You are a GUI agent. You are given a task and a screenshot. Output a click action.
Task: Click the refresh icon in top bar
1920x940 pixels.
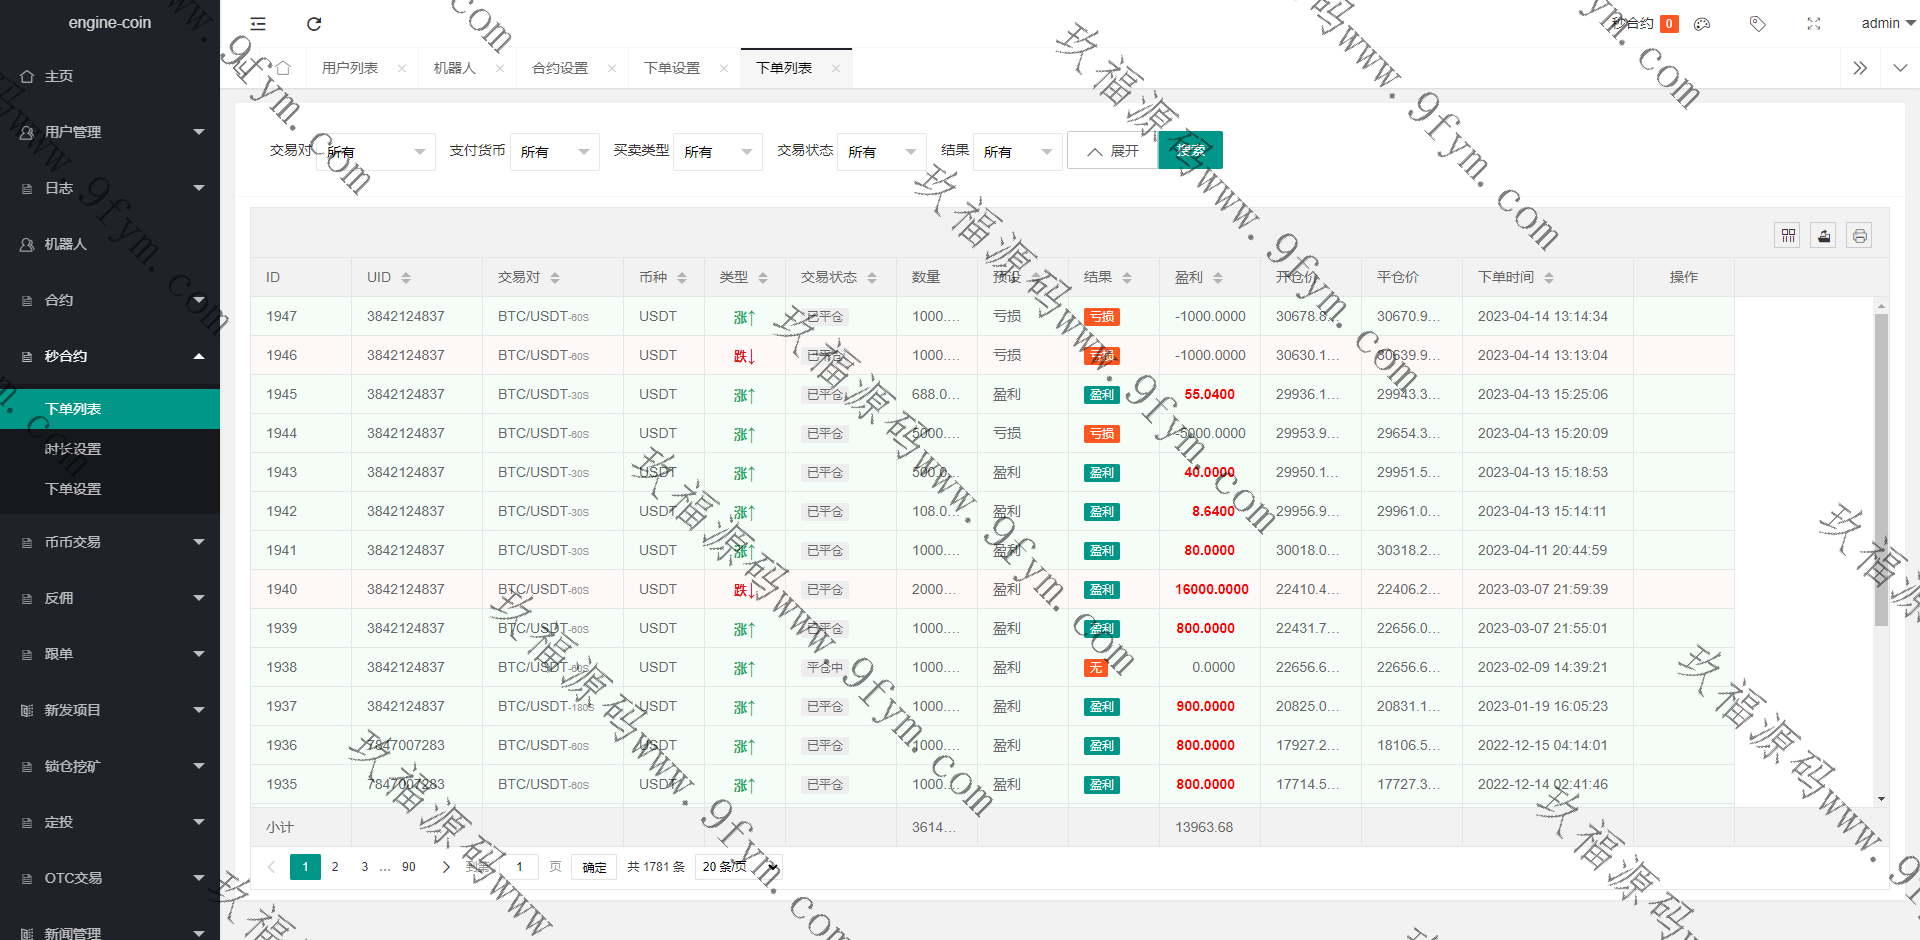click(x=314, y=24)
